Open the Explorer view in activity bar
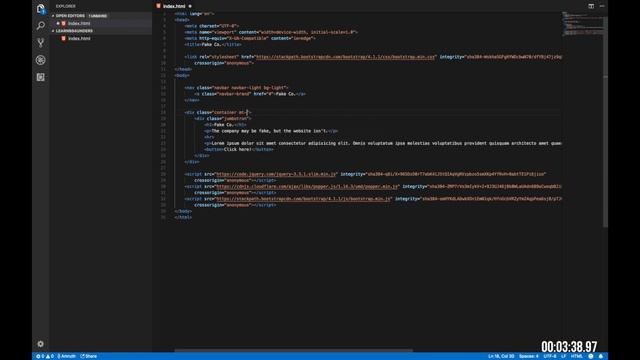 point(40,9)
